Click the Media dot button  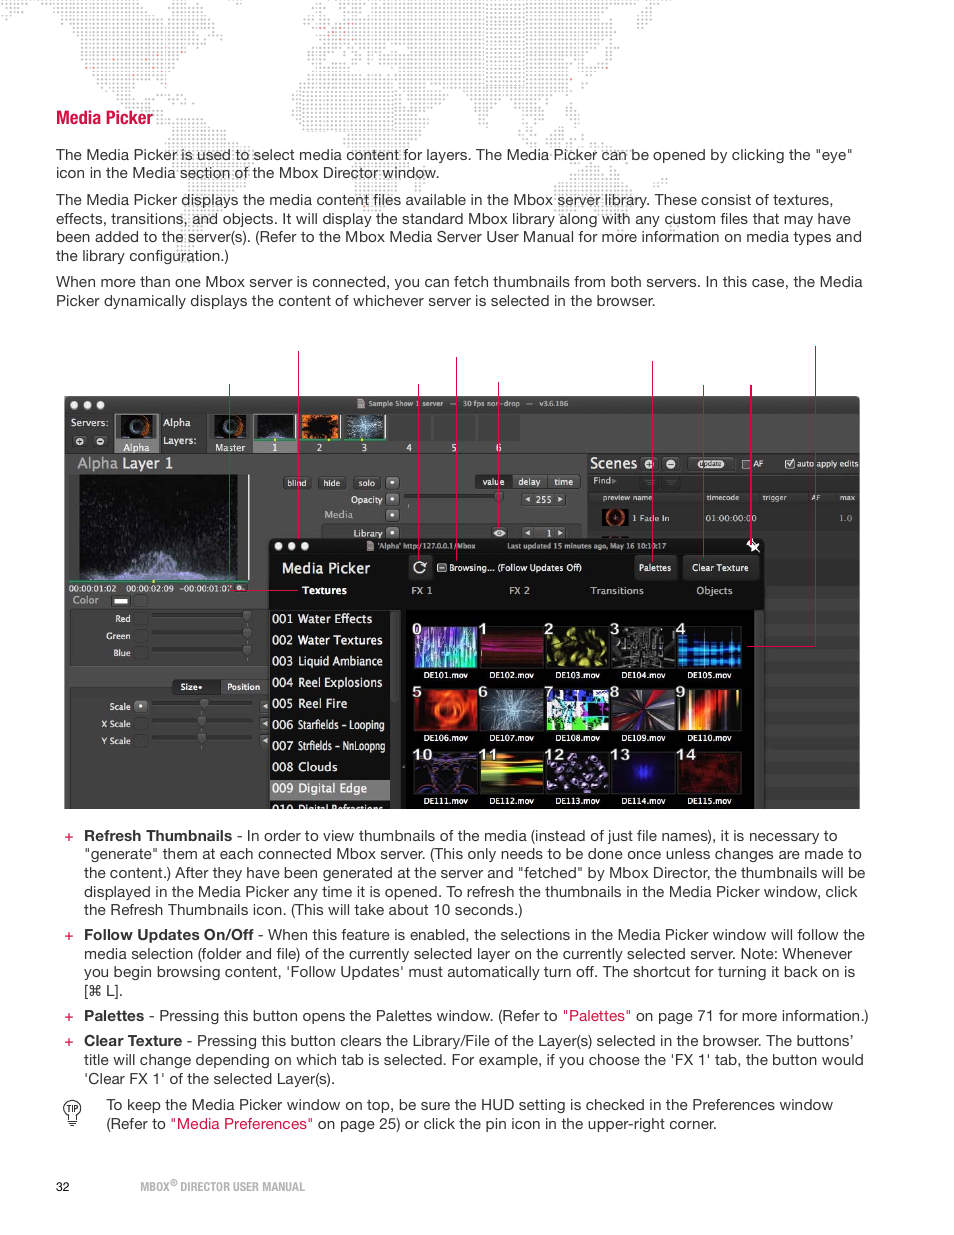392,515
